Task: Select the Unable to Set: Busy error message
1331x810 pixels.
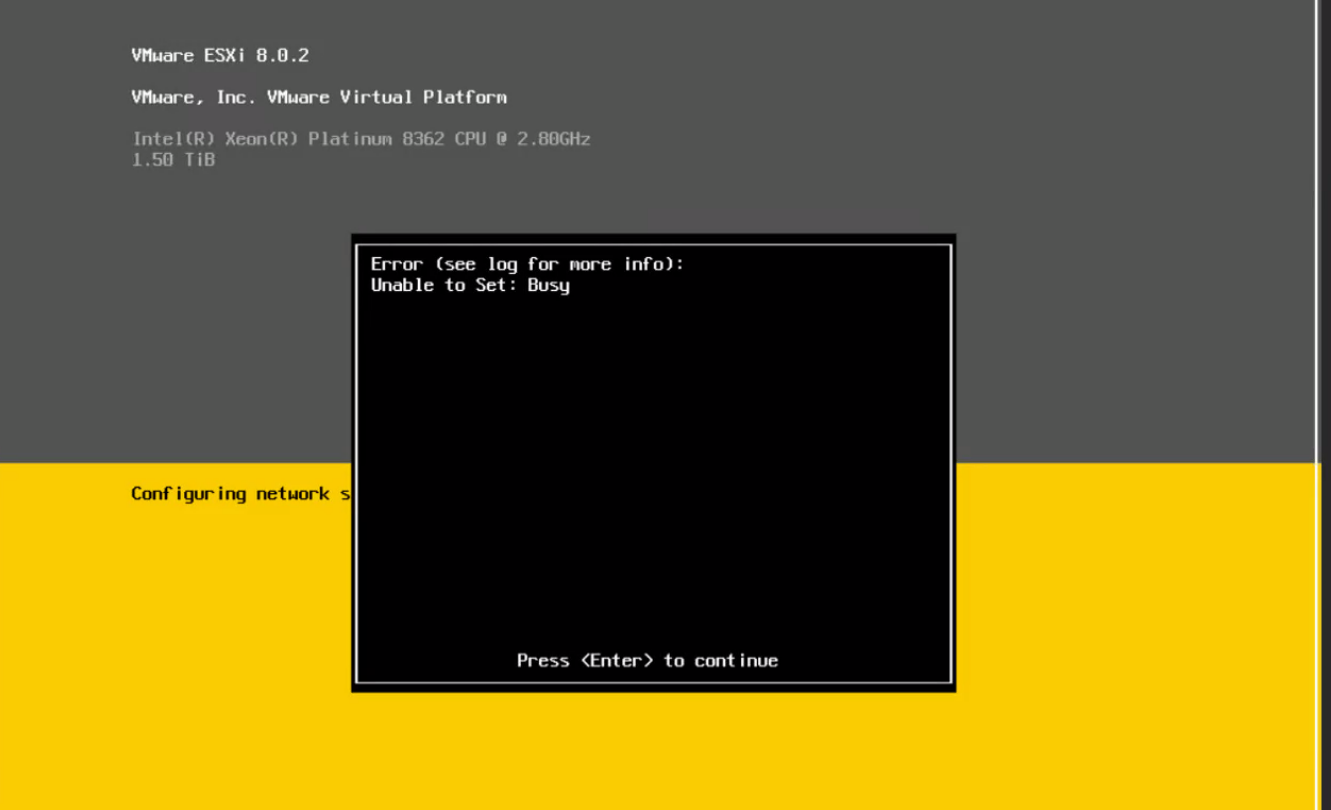Action: click(470, 285)
